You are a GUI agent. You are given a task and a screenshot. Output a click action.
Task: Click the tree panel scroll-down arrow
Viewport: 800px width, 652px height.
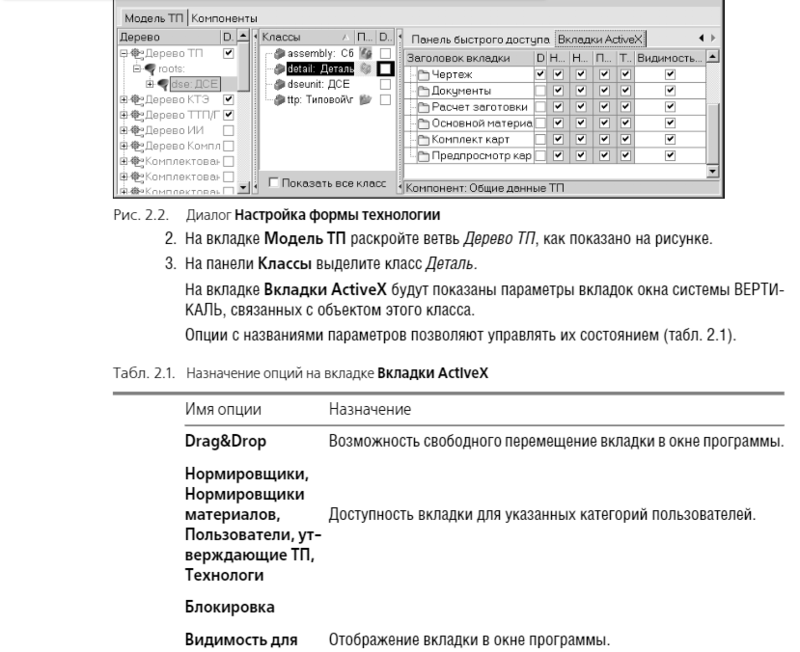click(243, 188)
